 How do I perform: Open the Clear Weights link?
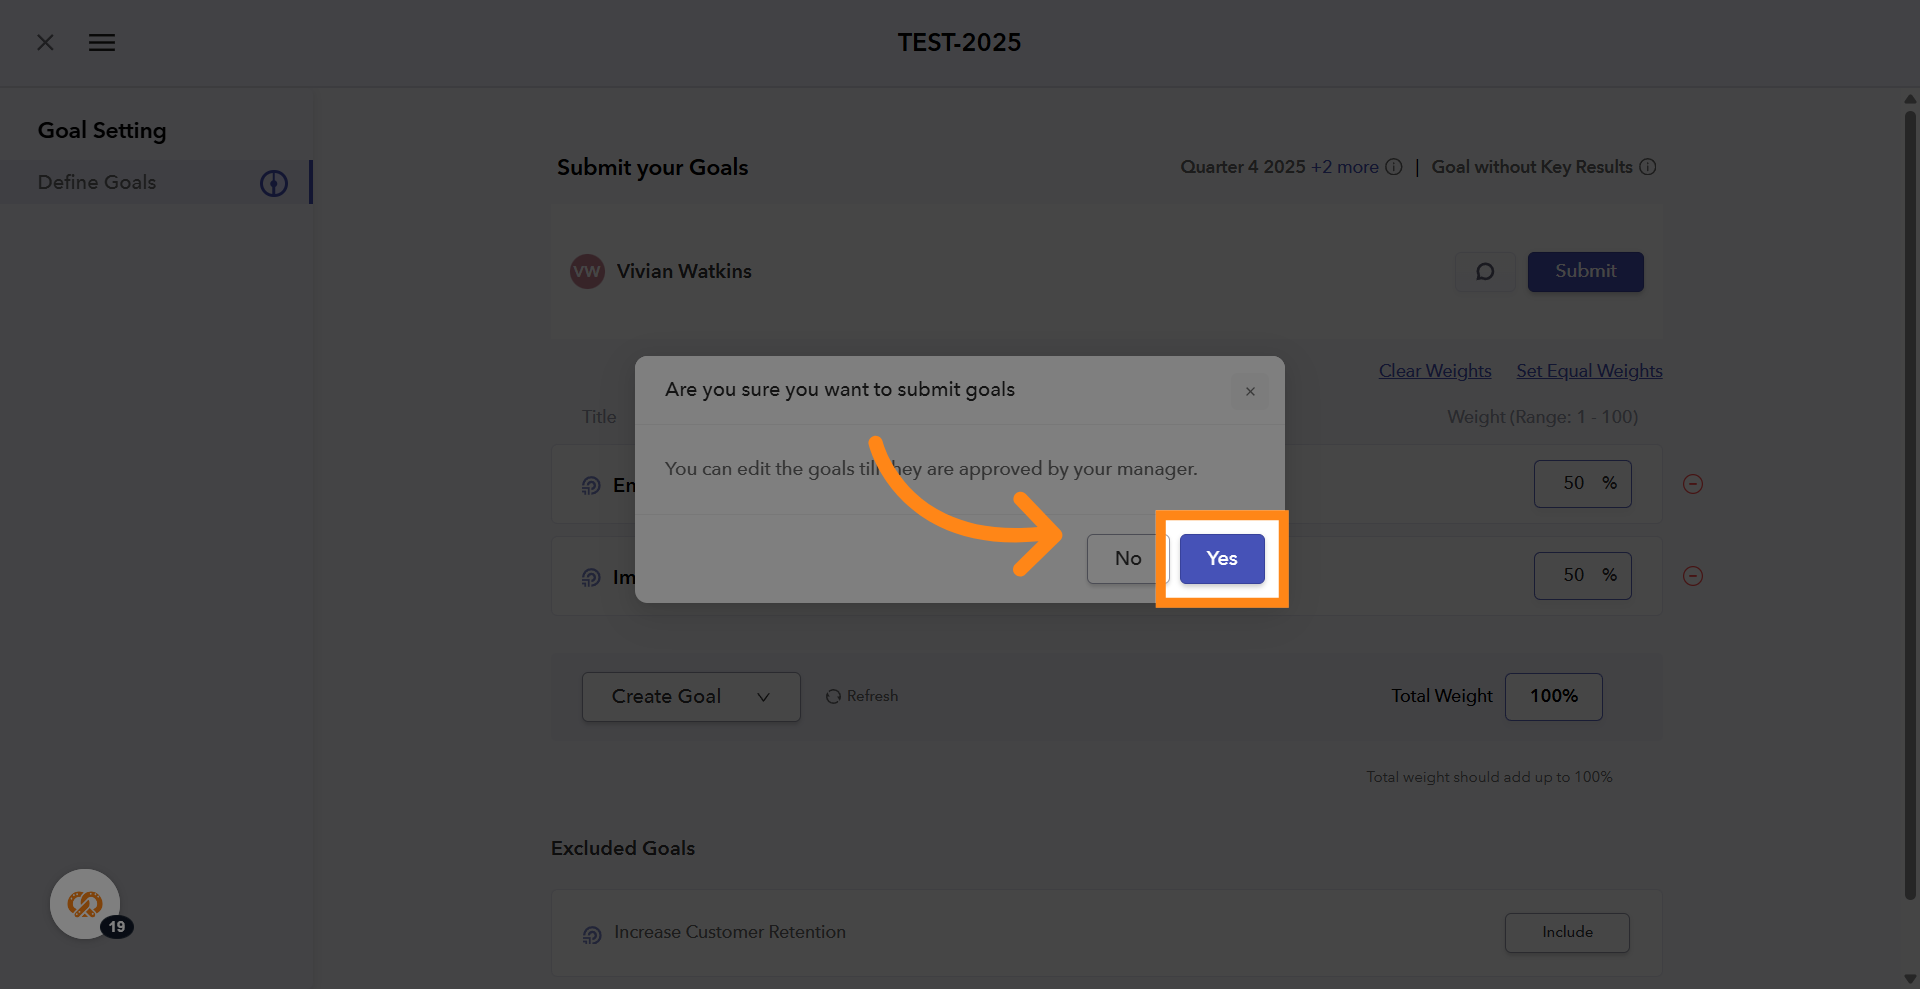pyautogui.click(x=1434, y=370)
